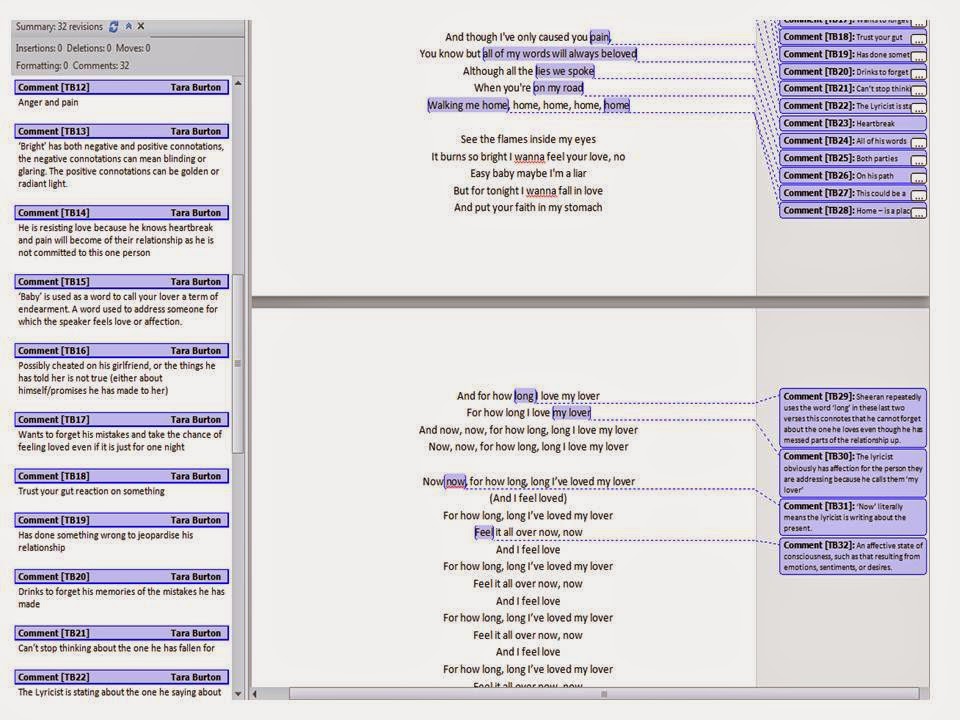Click highlighted word 'Feel' in lyrics
The image size is (960, 720).
484,532
